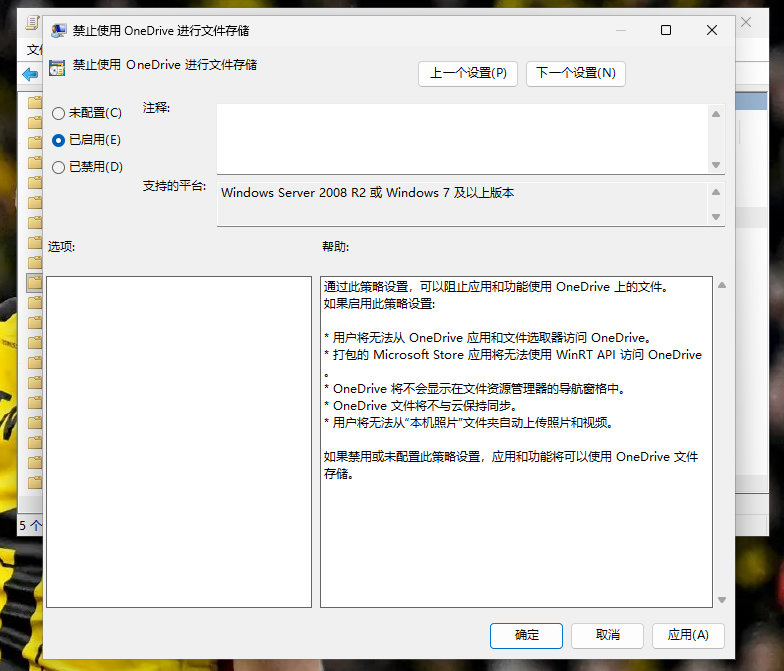Click the supported platforms scroll up arrow
The width and height of the screenshot is (784, 671).
716,192
